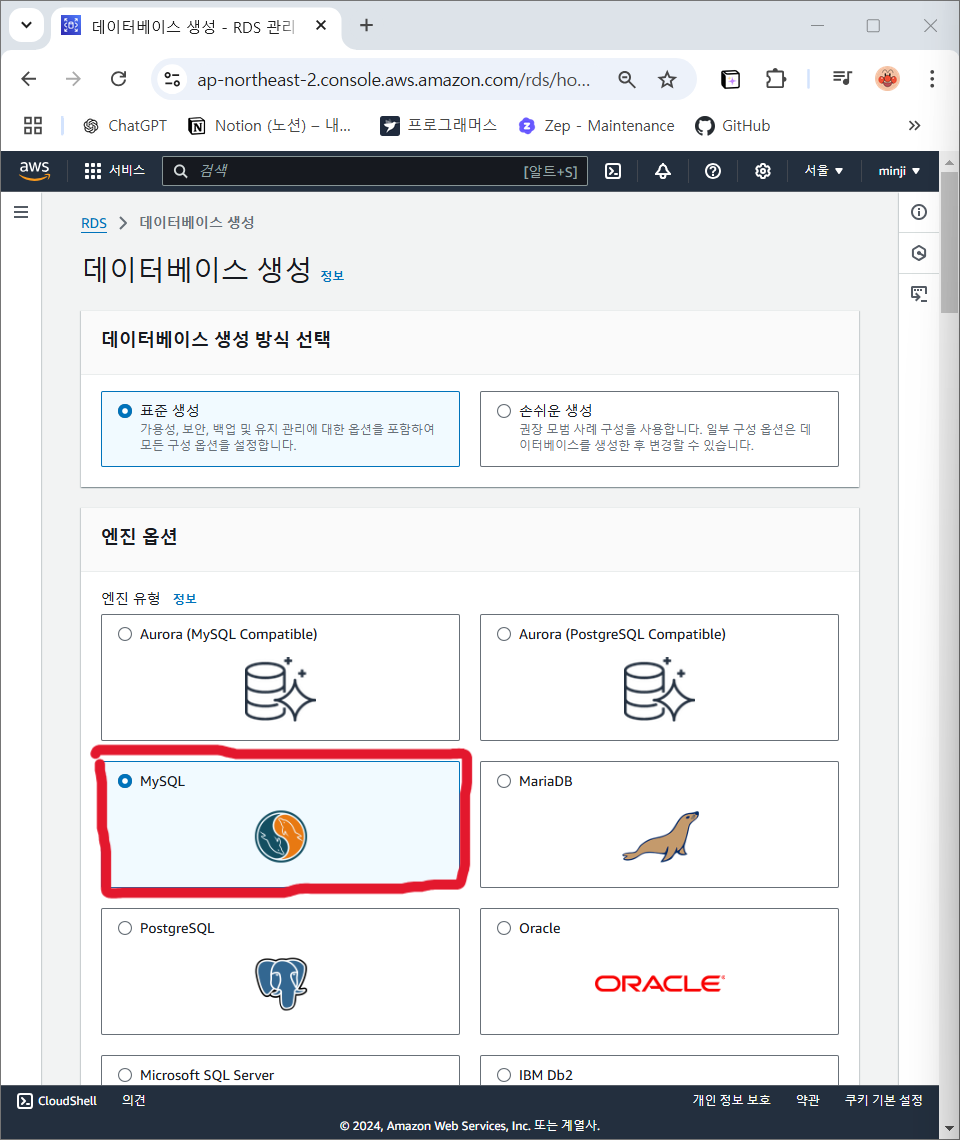This screenshot has height=1140, width=960.
Task: Open the browser extensions puzzle icon
Action: tap(776, 79)
